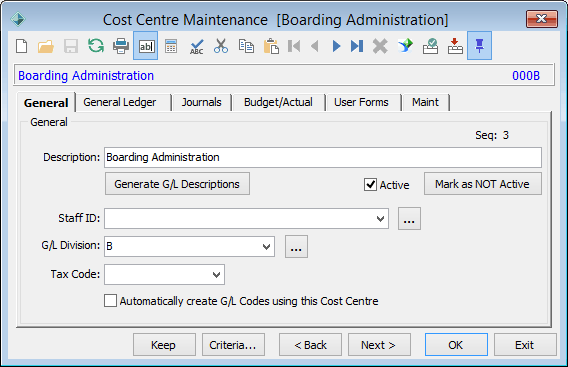Cut with the scissors icon

point(221,46)
